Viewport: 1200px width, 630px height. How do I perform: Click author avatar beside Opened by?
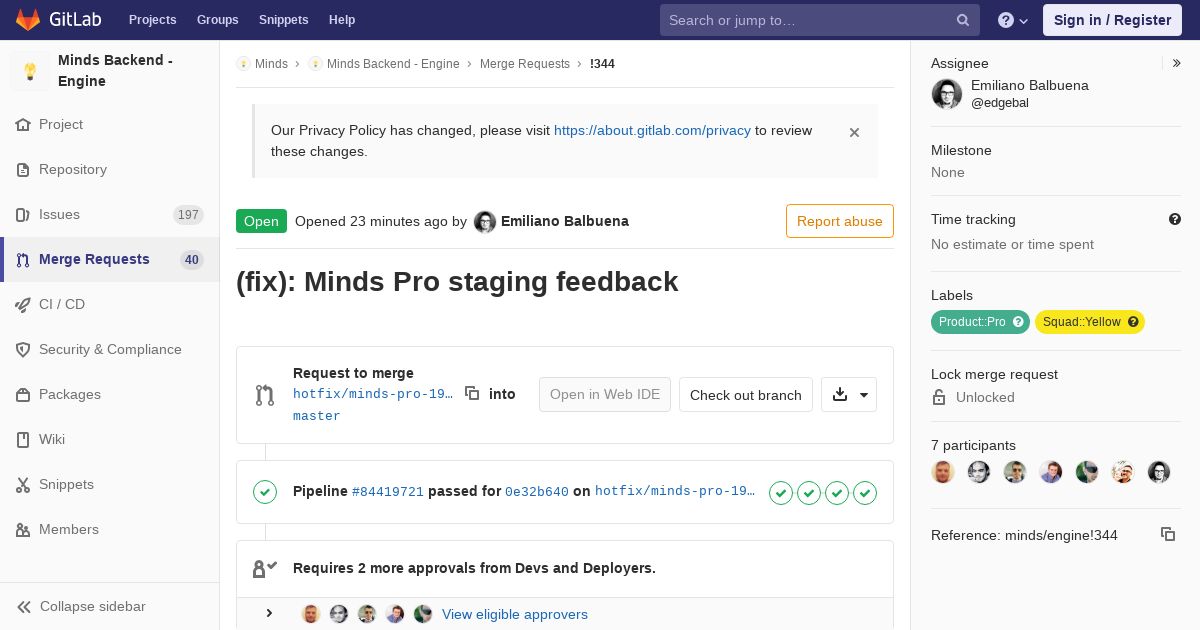(485, 222)
